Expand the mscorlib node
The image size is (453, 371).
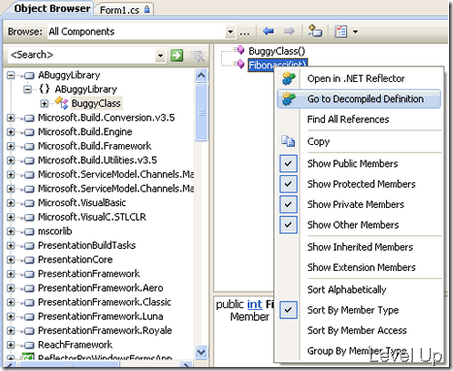(x=11, y=231)
